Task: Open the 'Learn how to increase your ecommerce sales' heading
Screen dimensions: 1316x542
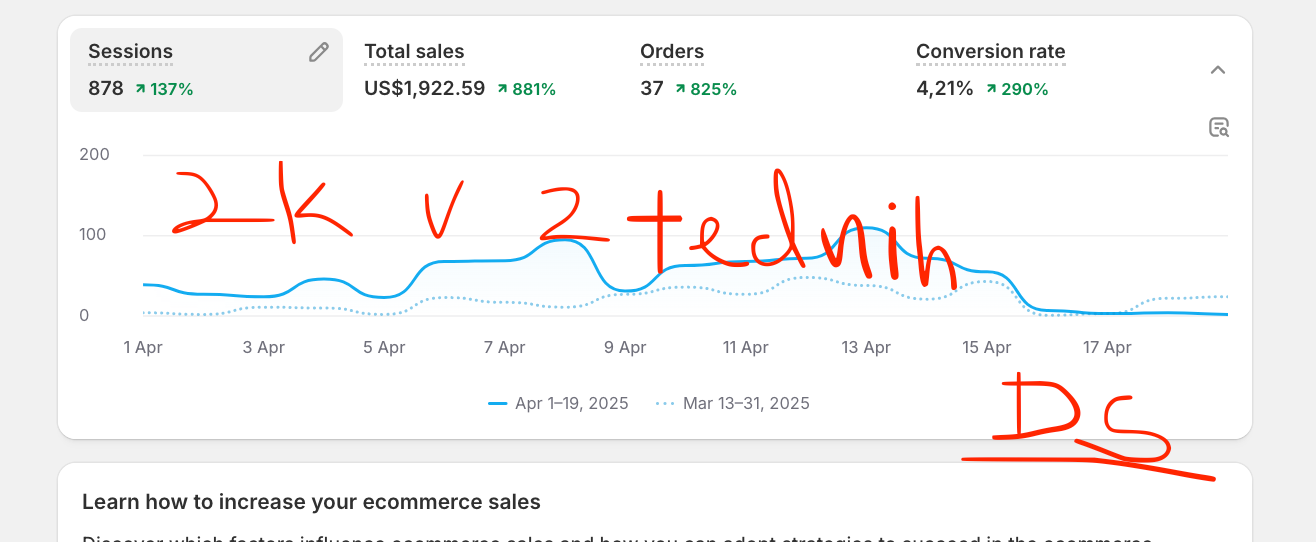Action: [311, 502]
